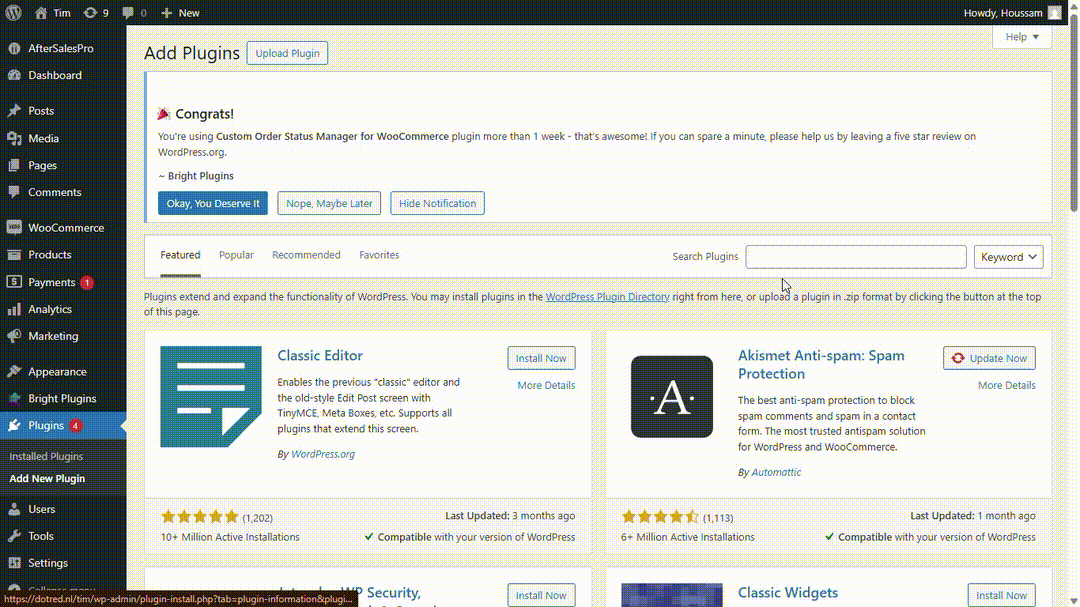Install the Classic Widgets plugin
This screenshot has height=607, width=1080.
[1001, 595]
